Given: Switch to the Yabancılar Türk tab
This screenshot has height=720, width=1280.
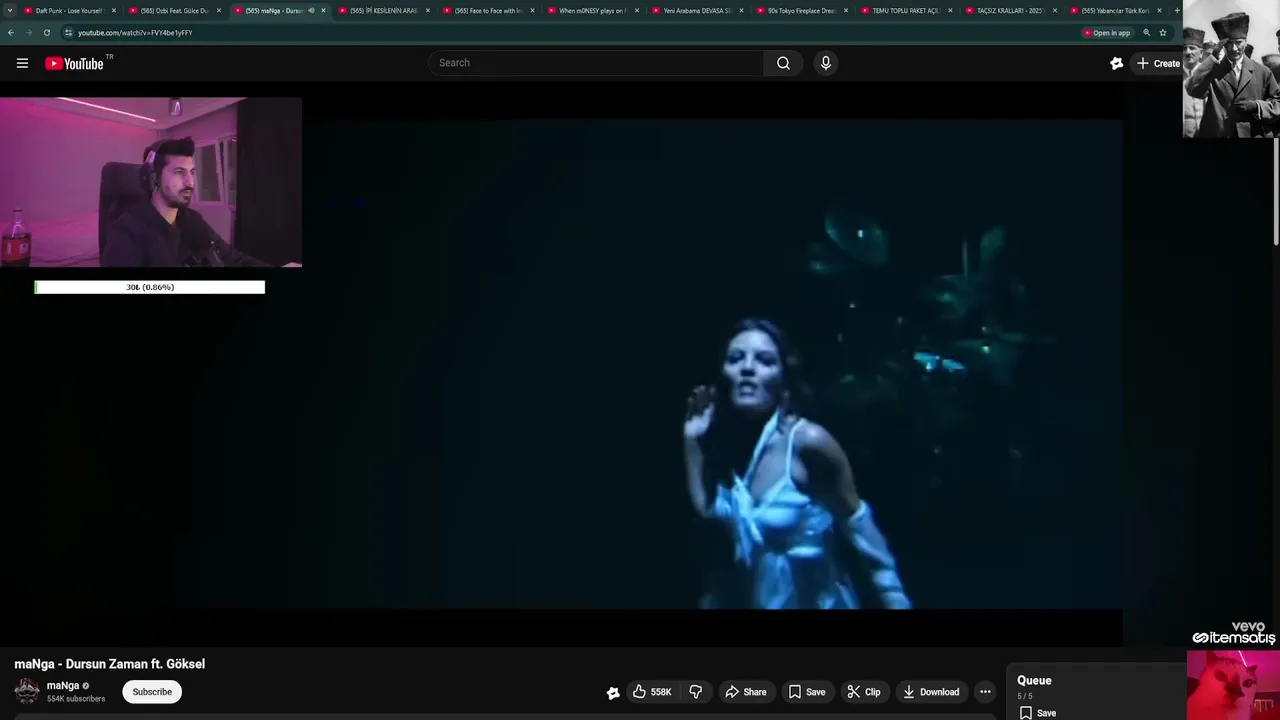Looking at the screenshot, I should [1113, 10].
